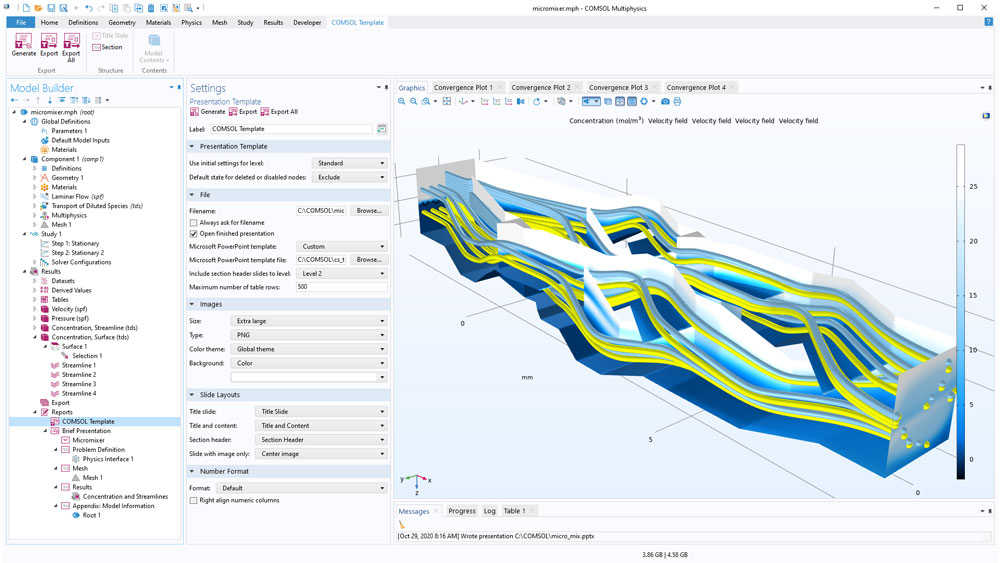Uncheck Open finished presentation

pos(194,234)
